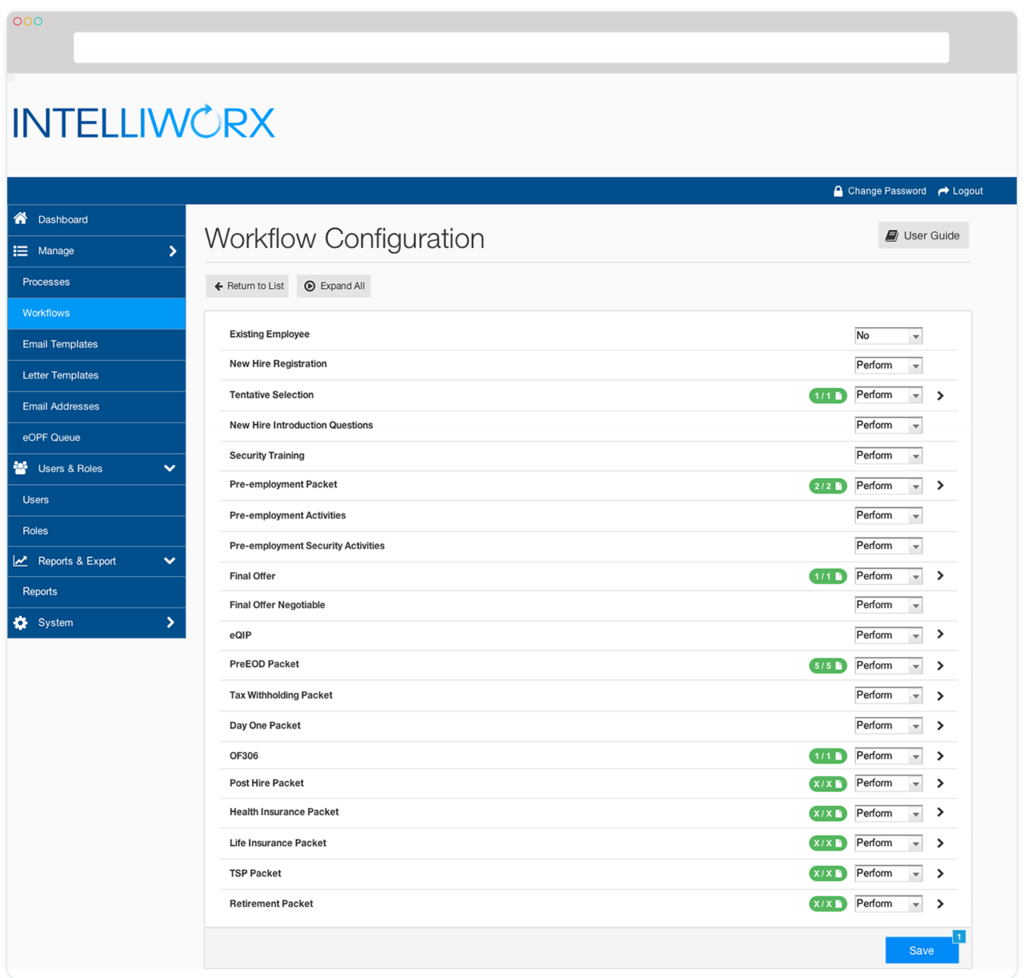Click the Logout link

pos(960,191)
